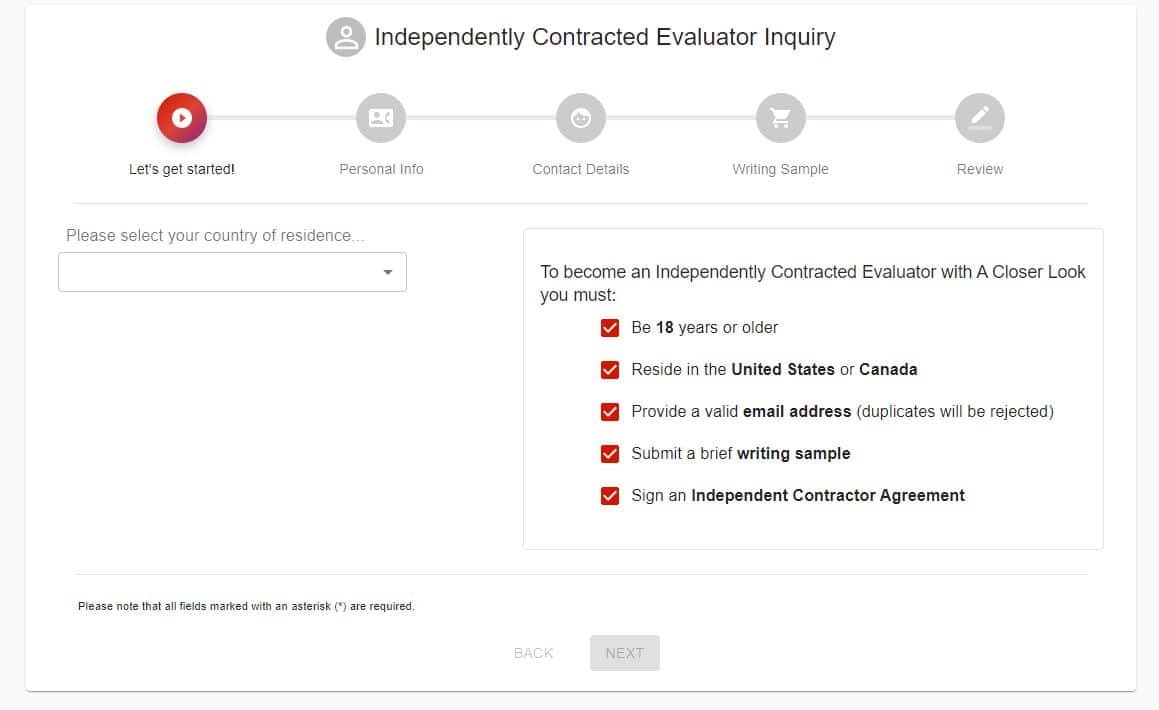Toggle the writing sample checkbox
The width and height of the screenshot is (1159, 710).
[x=610, y=454]
